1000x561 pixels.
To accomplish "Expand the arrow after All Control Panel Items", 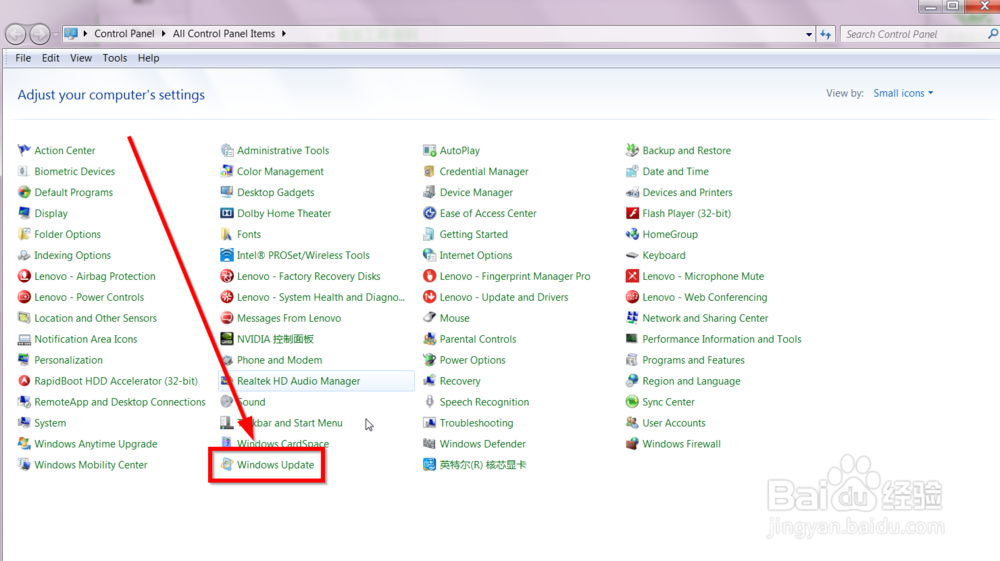I will 284,34.
